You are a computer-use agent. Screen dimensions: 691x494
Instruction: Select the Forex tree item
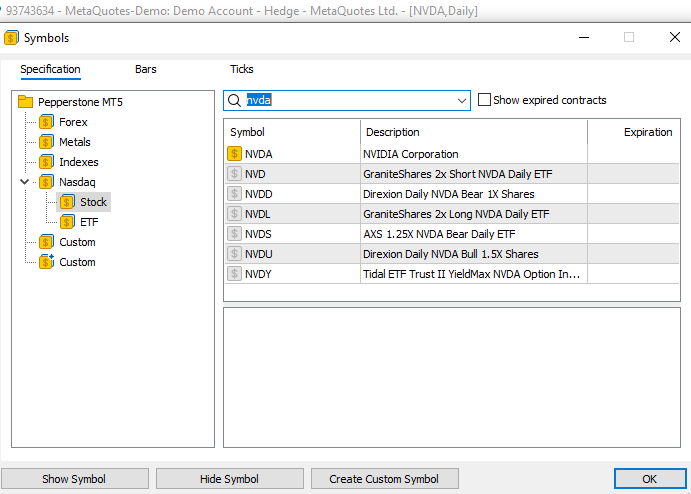point(73,122)
